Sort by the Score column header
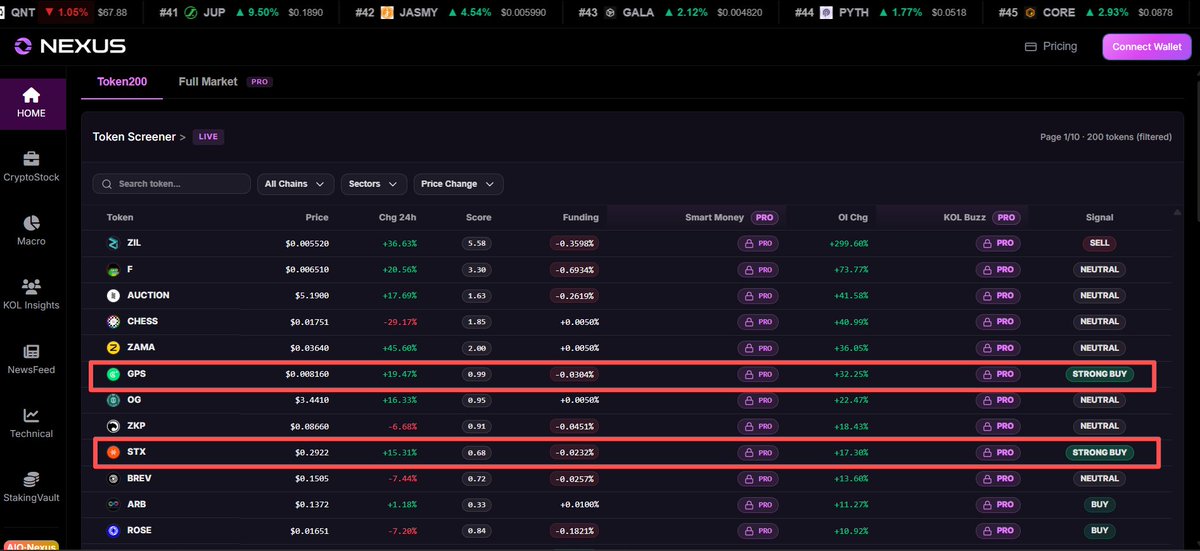The image size is (1200, 551). (478, 217)
